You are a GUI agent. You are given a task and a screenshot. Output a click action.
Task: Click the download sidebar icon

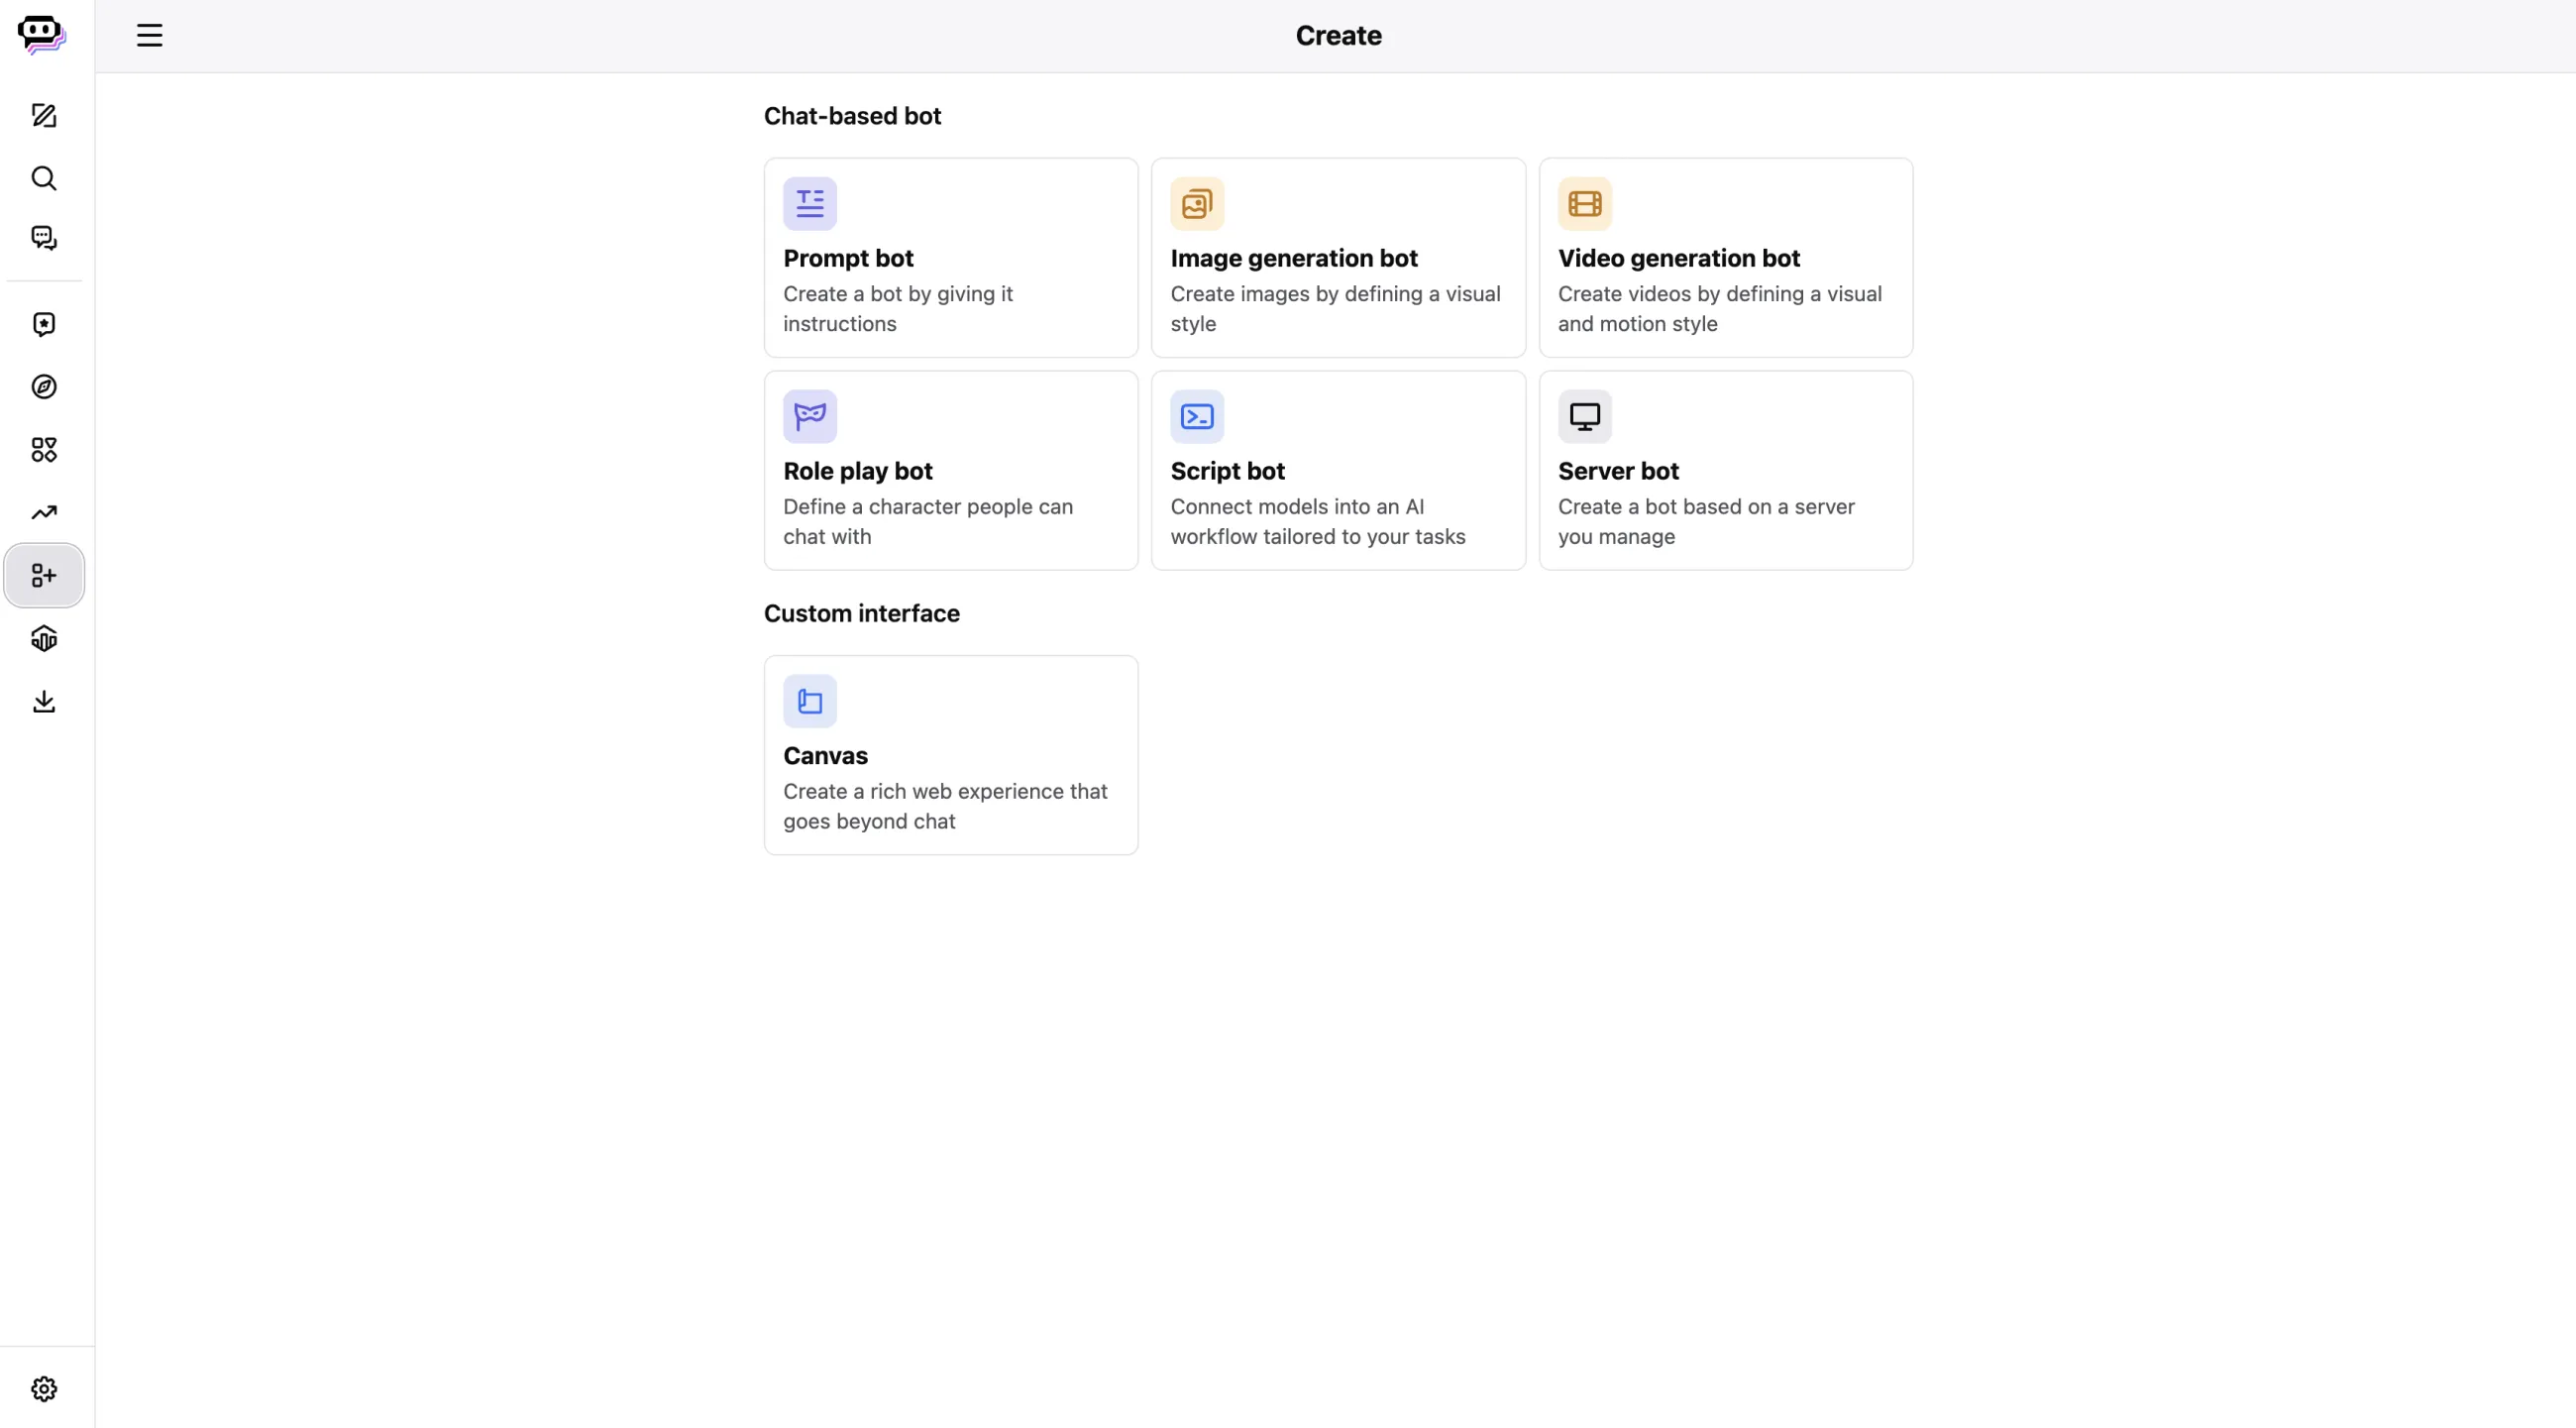(44, 702)
